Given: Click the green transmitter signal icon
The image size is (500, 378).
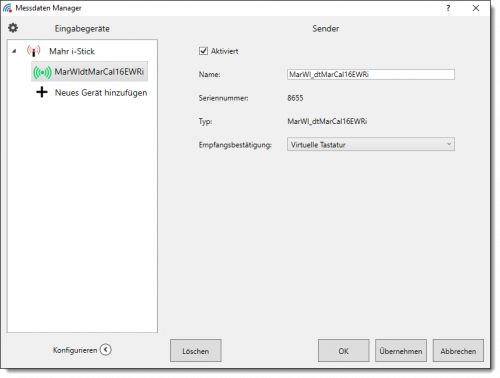Looking at the screenshot, I should (x=42, y=72).
